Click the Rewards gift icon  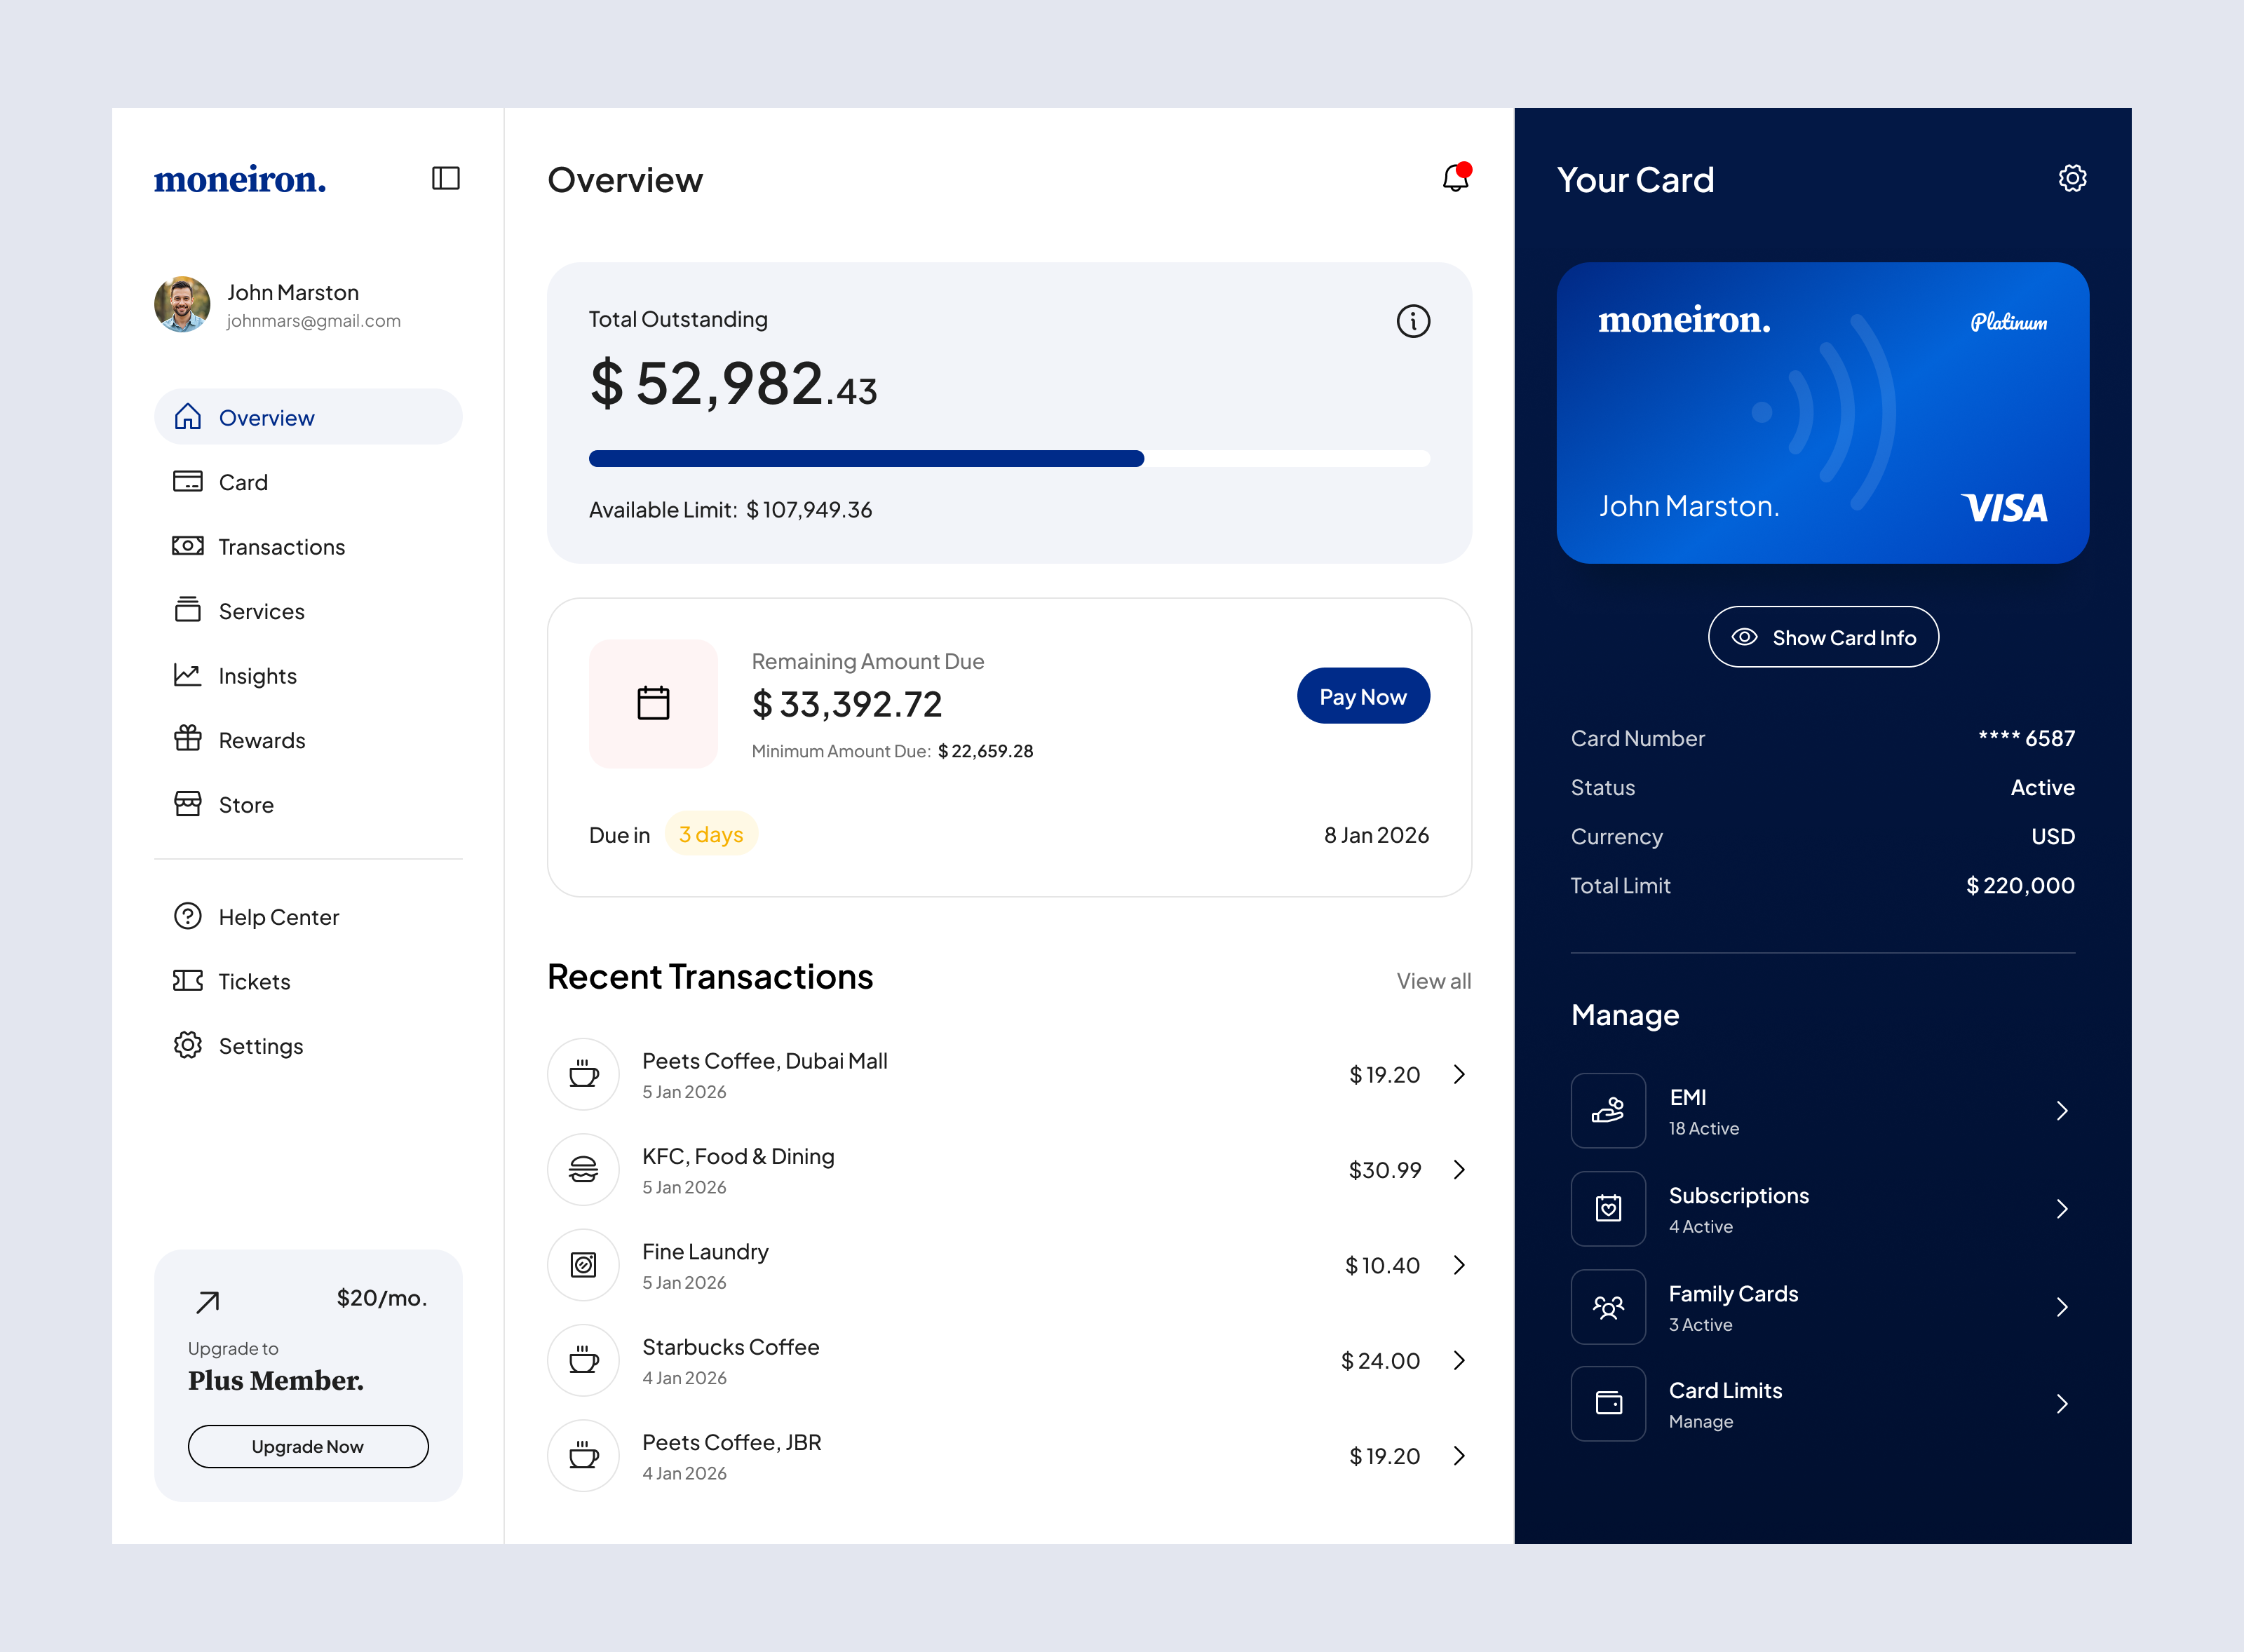point(188,740)
